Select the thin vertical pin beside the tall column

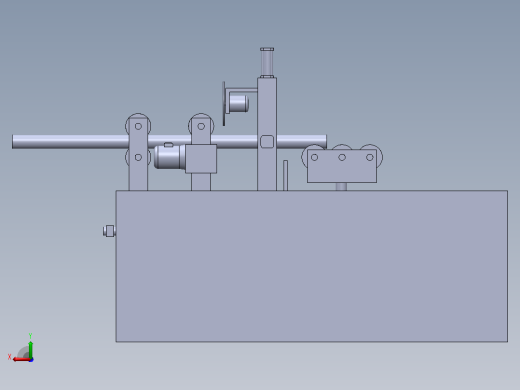pyautogui.click(x=285, y=175)
